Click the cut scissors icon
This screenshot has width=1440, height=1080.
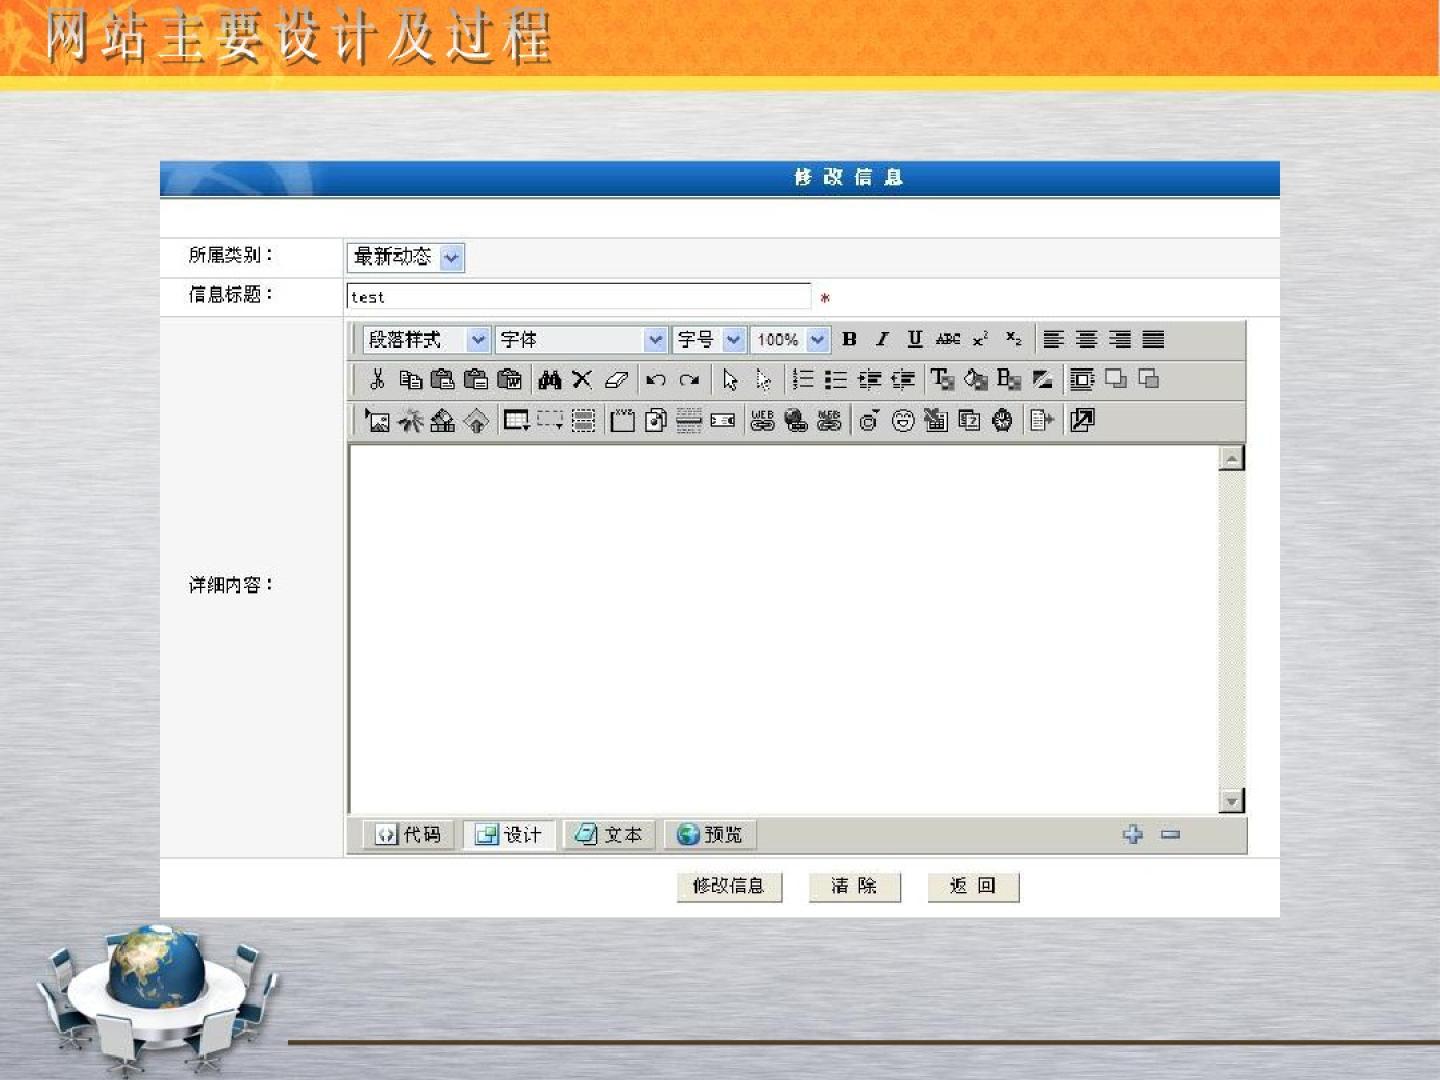(377, 379)
